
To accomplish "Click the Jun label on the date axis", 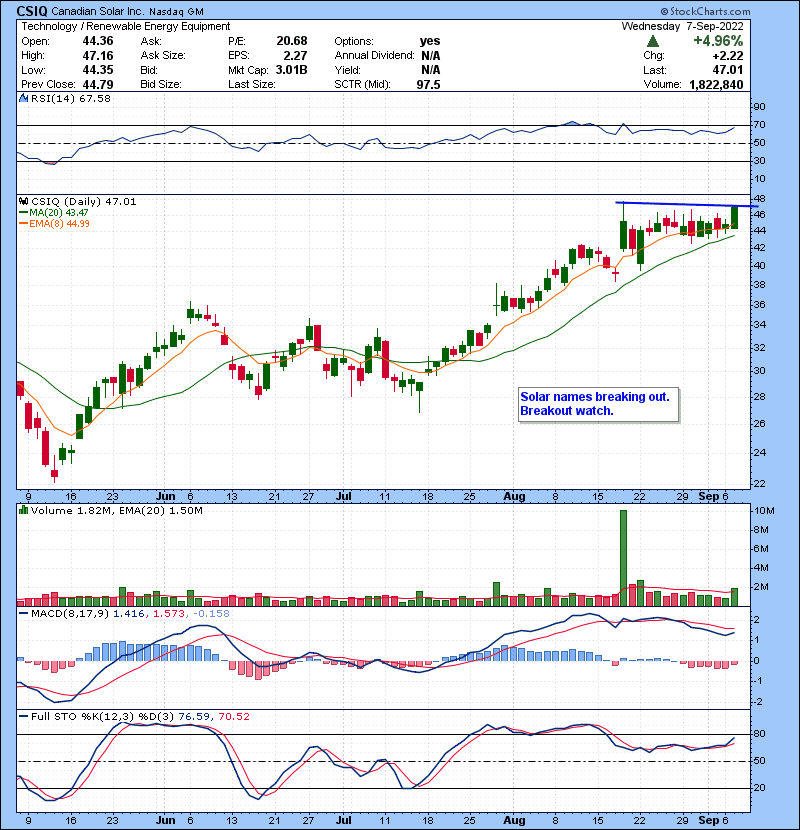I will 166,495.
